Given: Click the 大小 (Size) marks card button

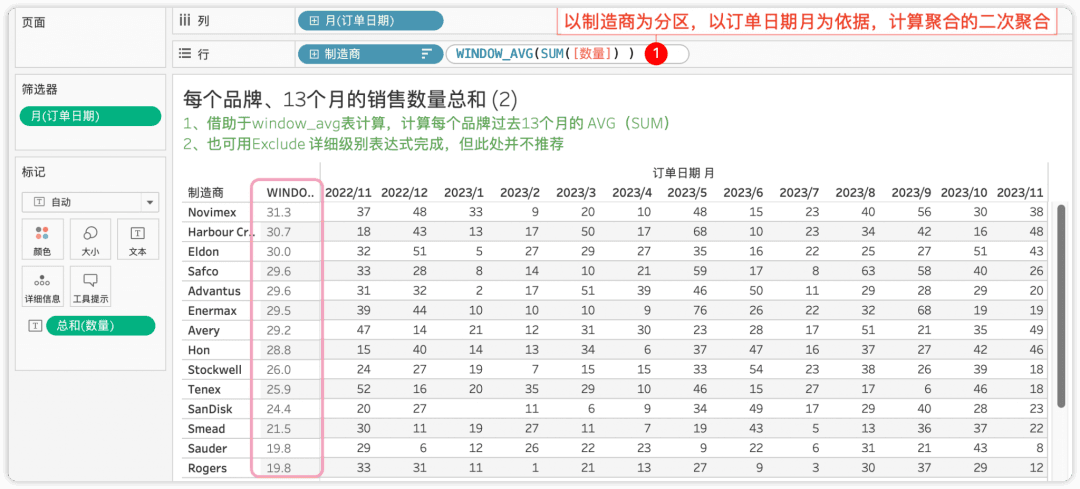Looking at the screenshot, I should click(90, 238).
